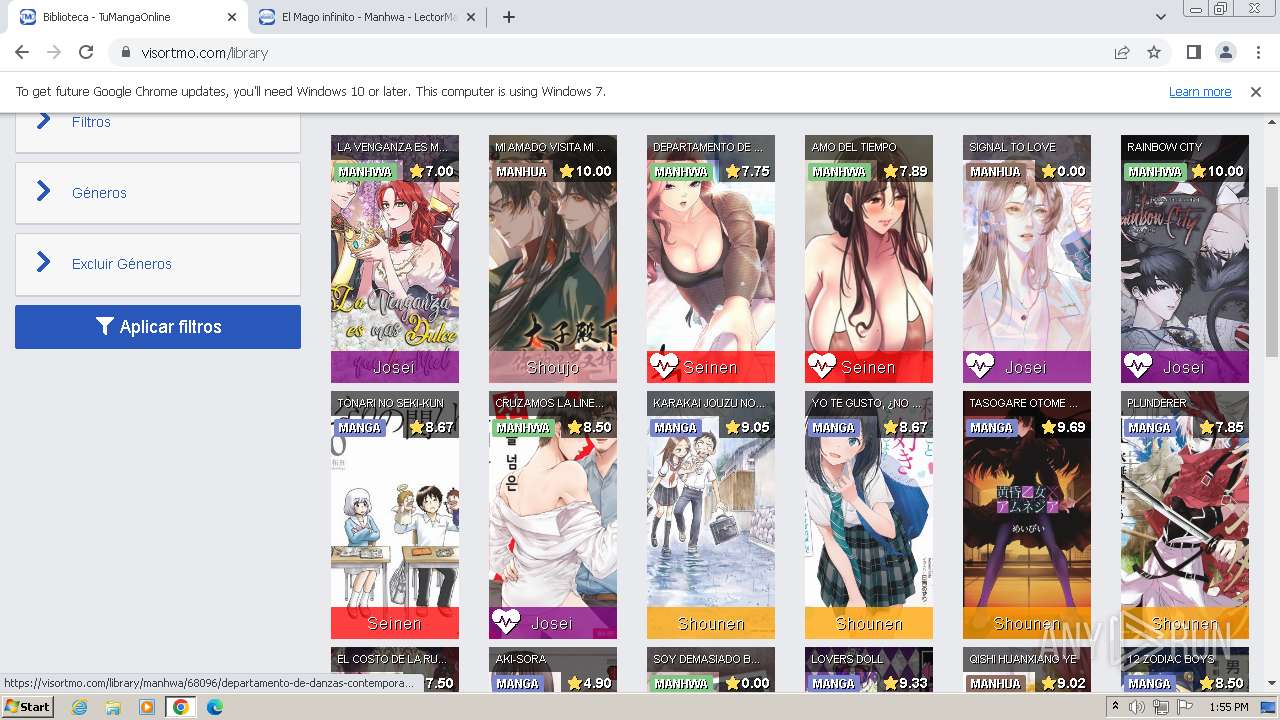Bookmark this page with star
The width and height of the screenshot is (1280, 720).
coord(1154,52)
